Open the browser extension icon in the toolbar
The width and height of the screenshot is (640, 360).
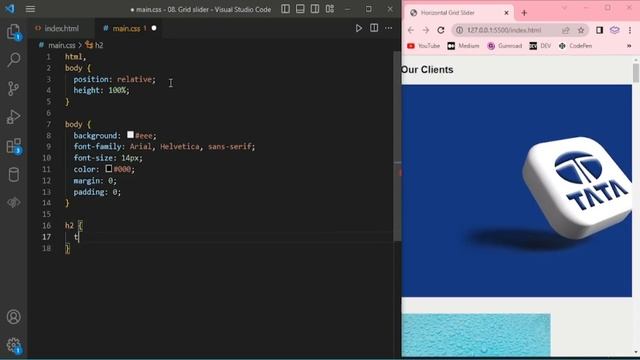[615, 30]
